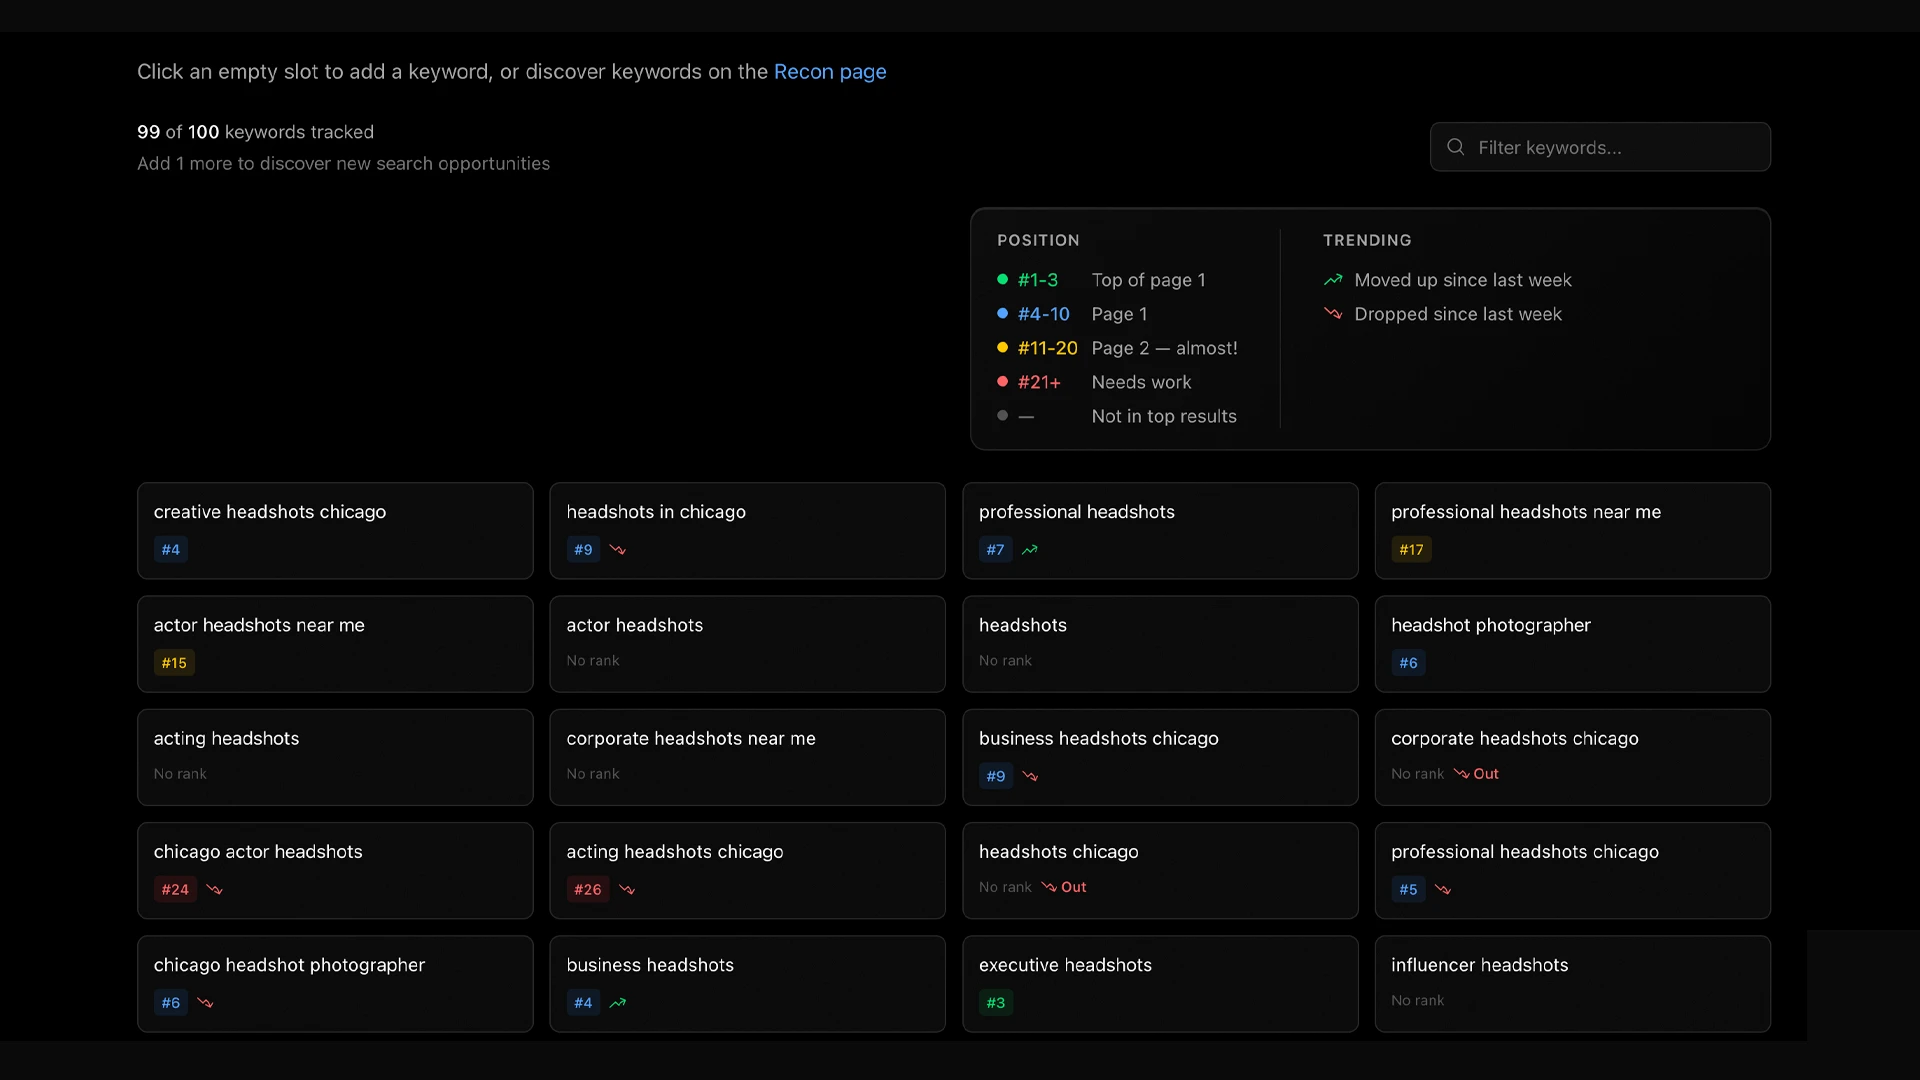Click downward arrow on professional headshots chicago

pyautogui.click(x=1443, y=890)
